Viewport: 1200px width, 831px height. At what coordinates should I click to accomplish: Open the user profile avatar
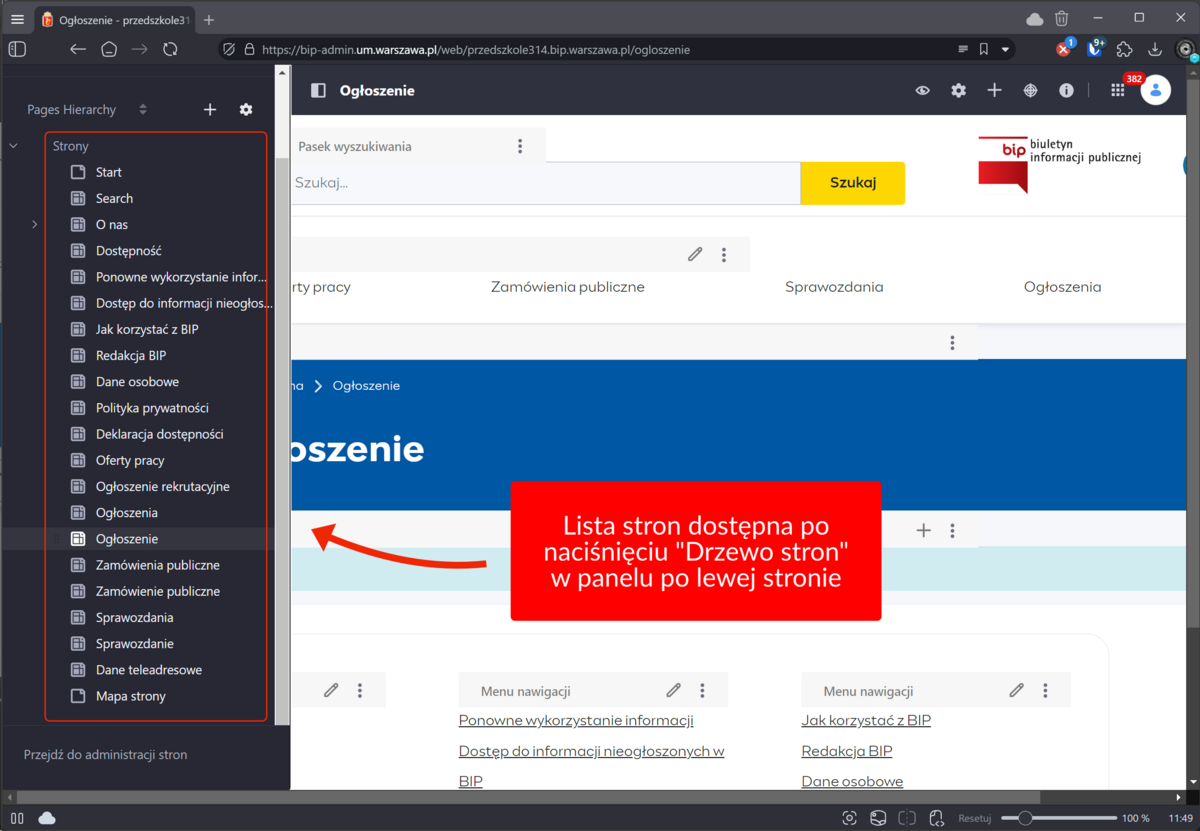pyautogui.click(x=1155, y=91)
